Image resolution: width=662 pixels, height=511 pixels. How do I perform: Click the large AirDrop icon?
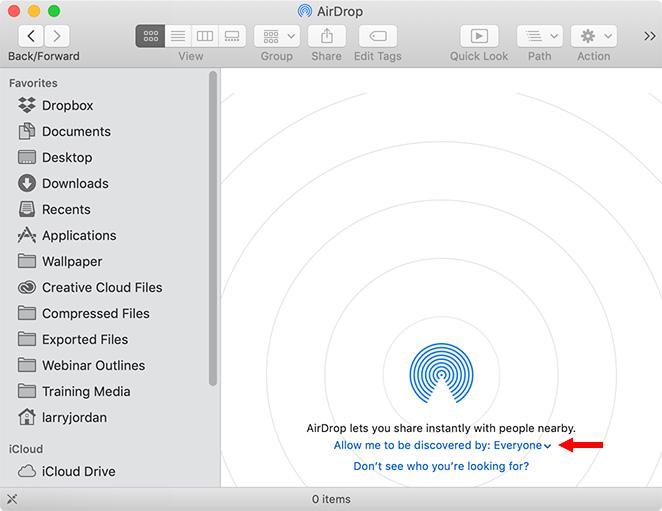[x=441, y=374]
